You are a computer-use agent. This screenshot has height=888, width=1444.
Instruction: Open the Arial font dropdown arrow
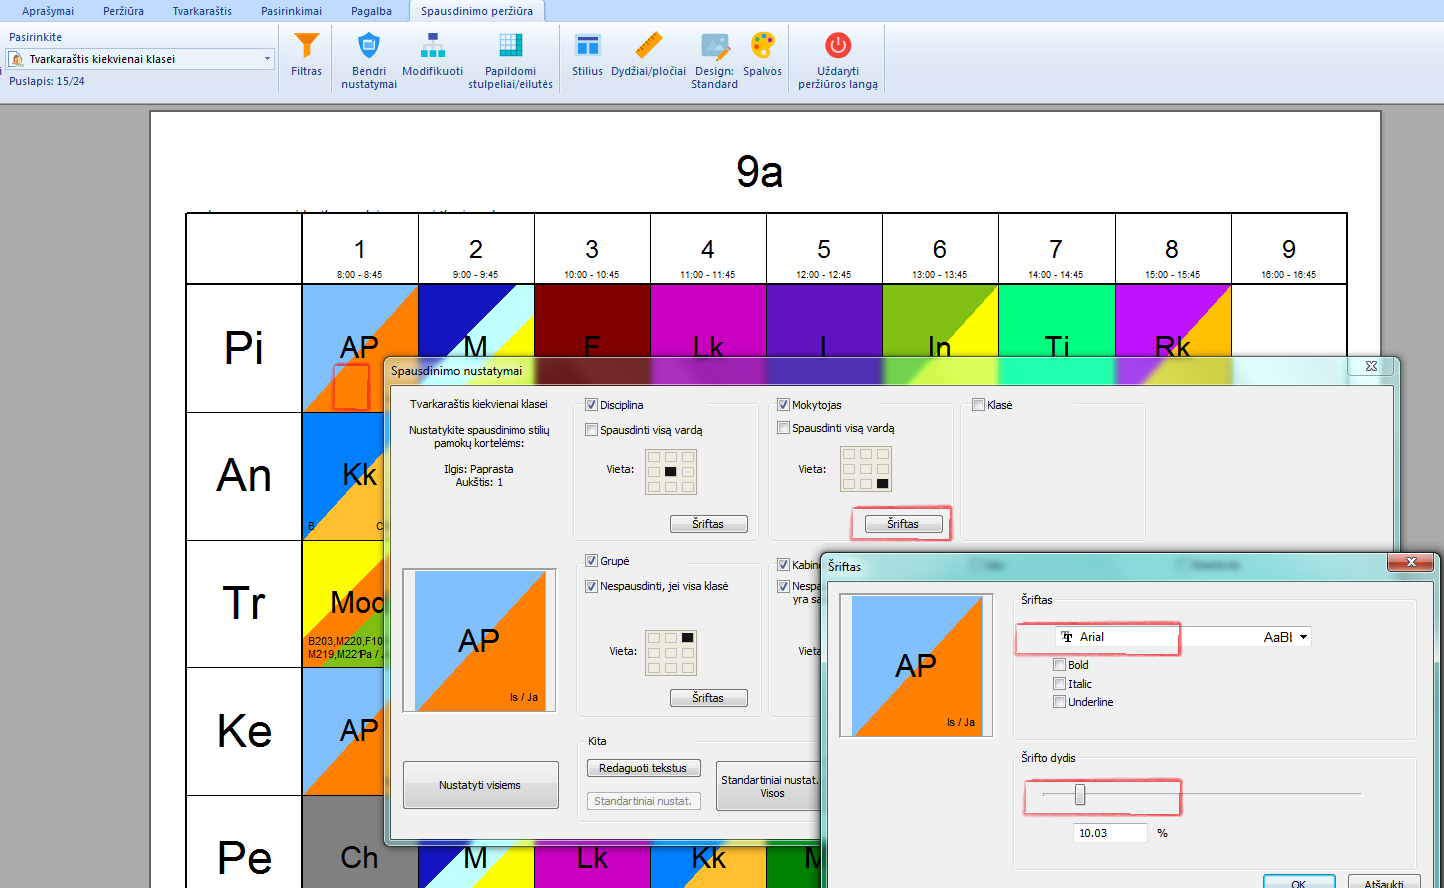1303,637
